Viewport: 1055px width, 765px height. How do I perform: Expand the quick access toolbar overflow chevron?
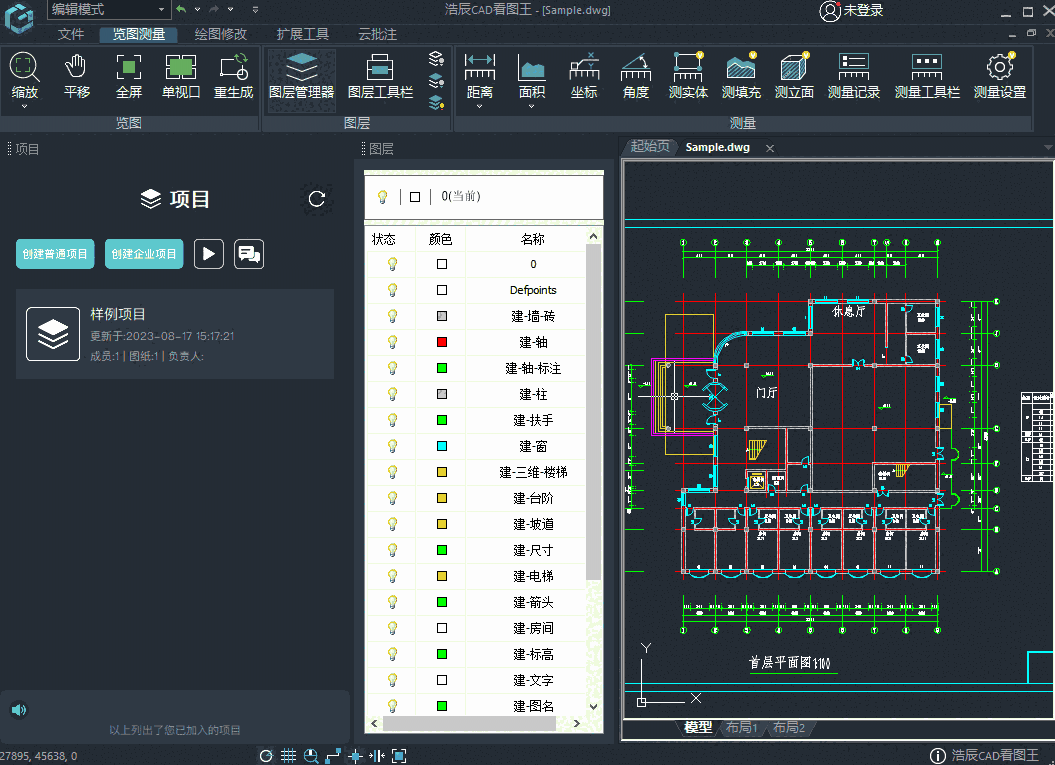pos(254,10)
